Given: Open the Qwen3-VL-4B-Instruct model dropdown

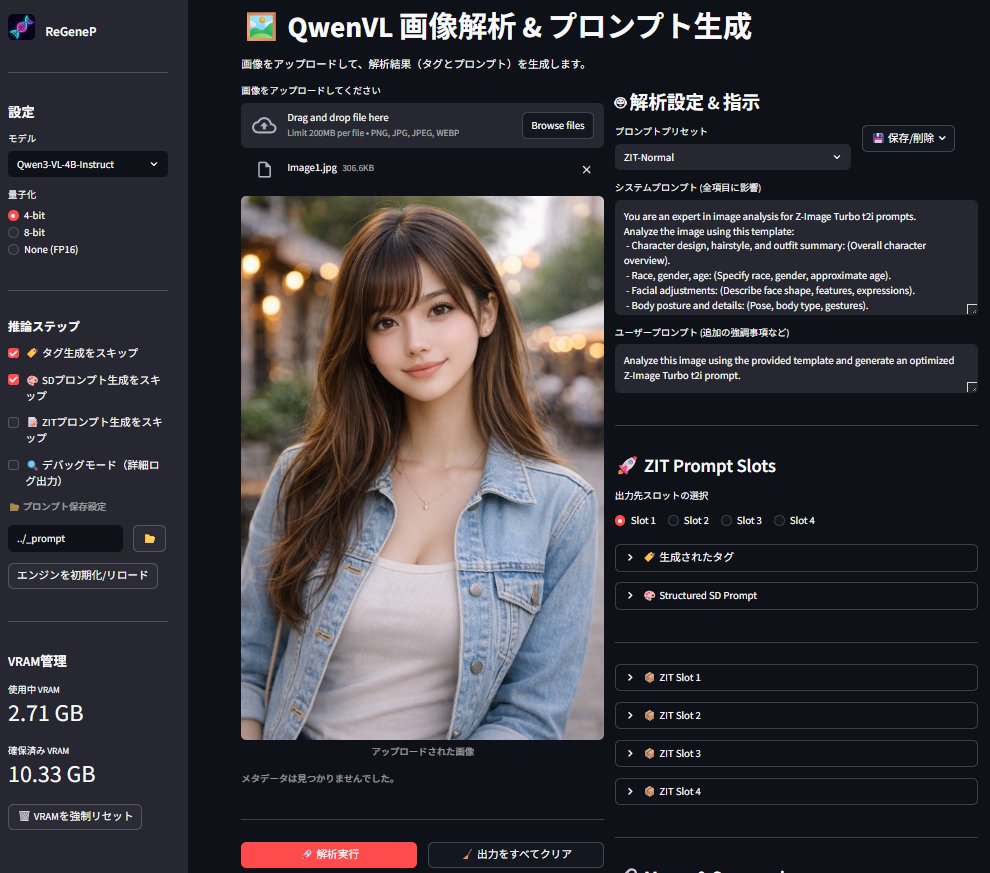Looking at the screenshot, I should [x=87, y=163].
